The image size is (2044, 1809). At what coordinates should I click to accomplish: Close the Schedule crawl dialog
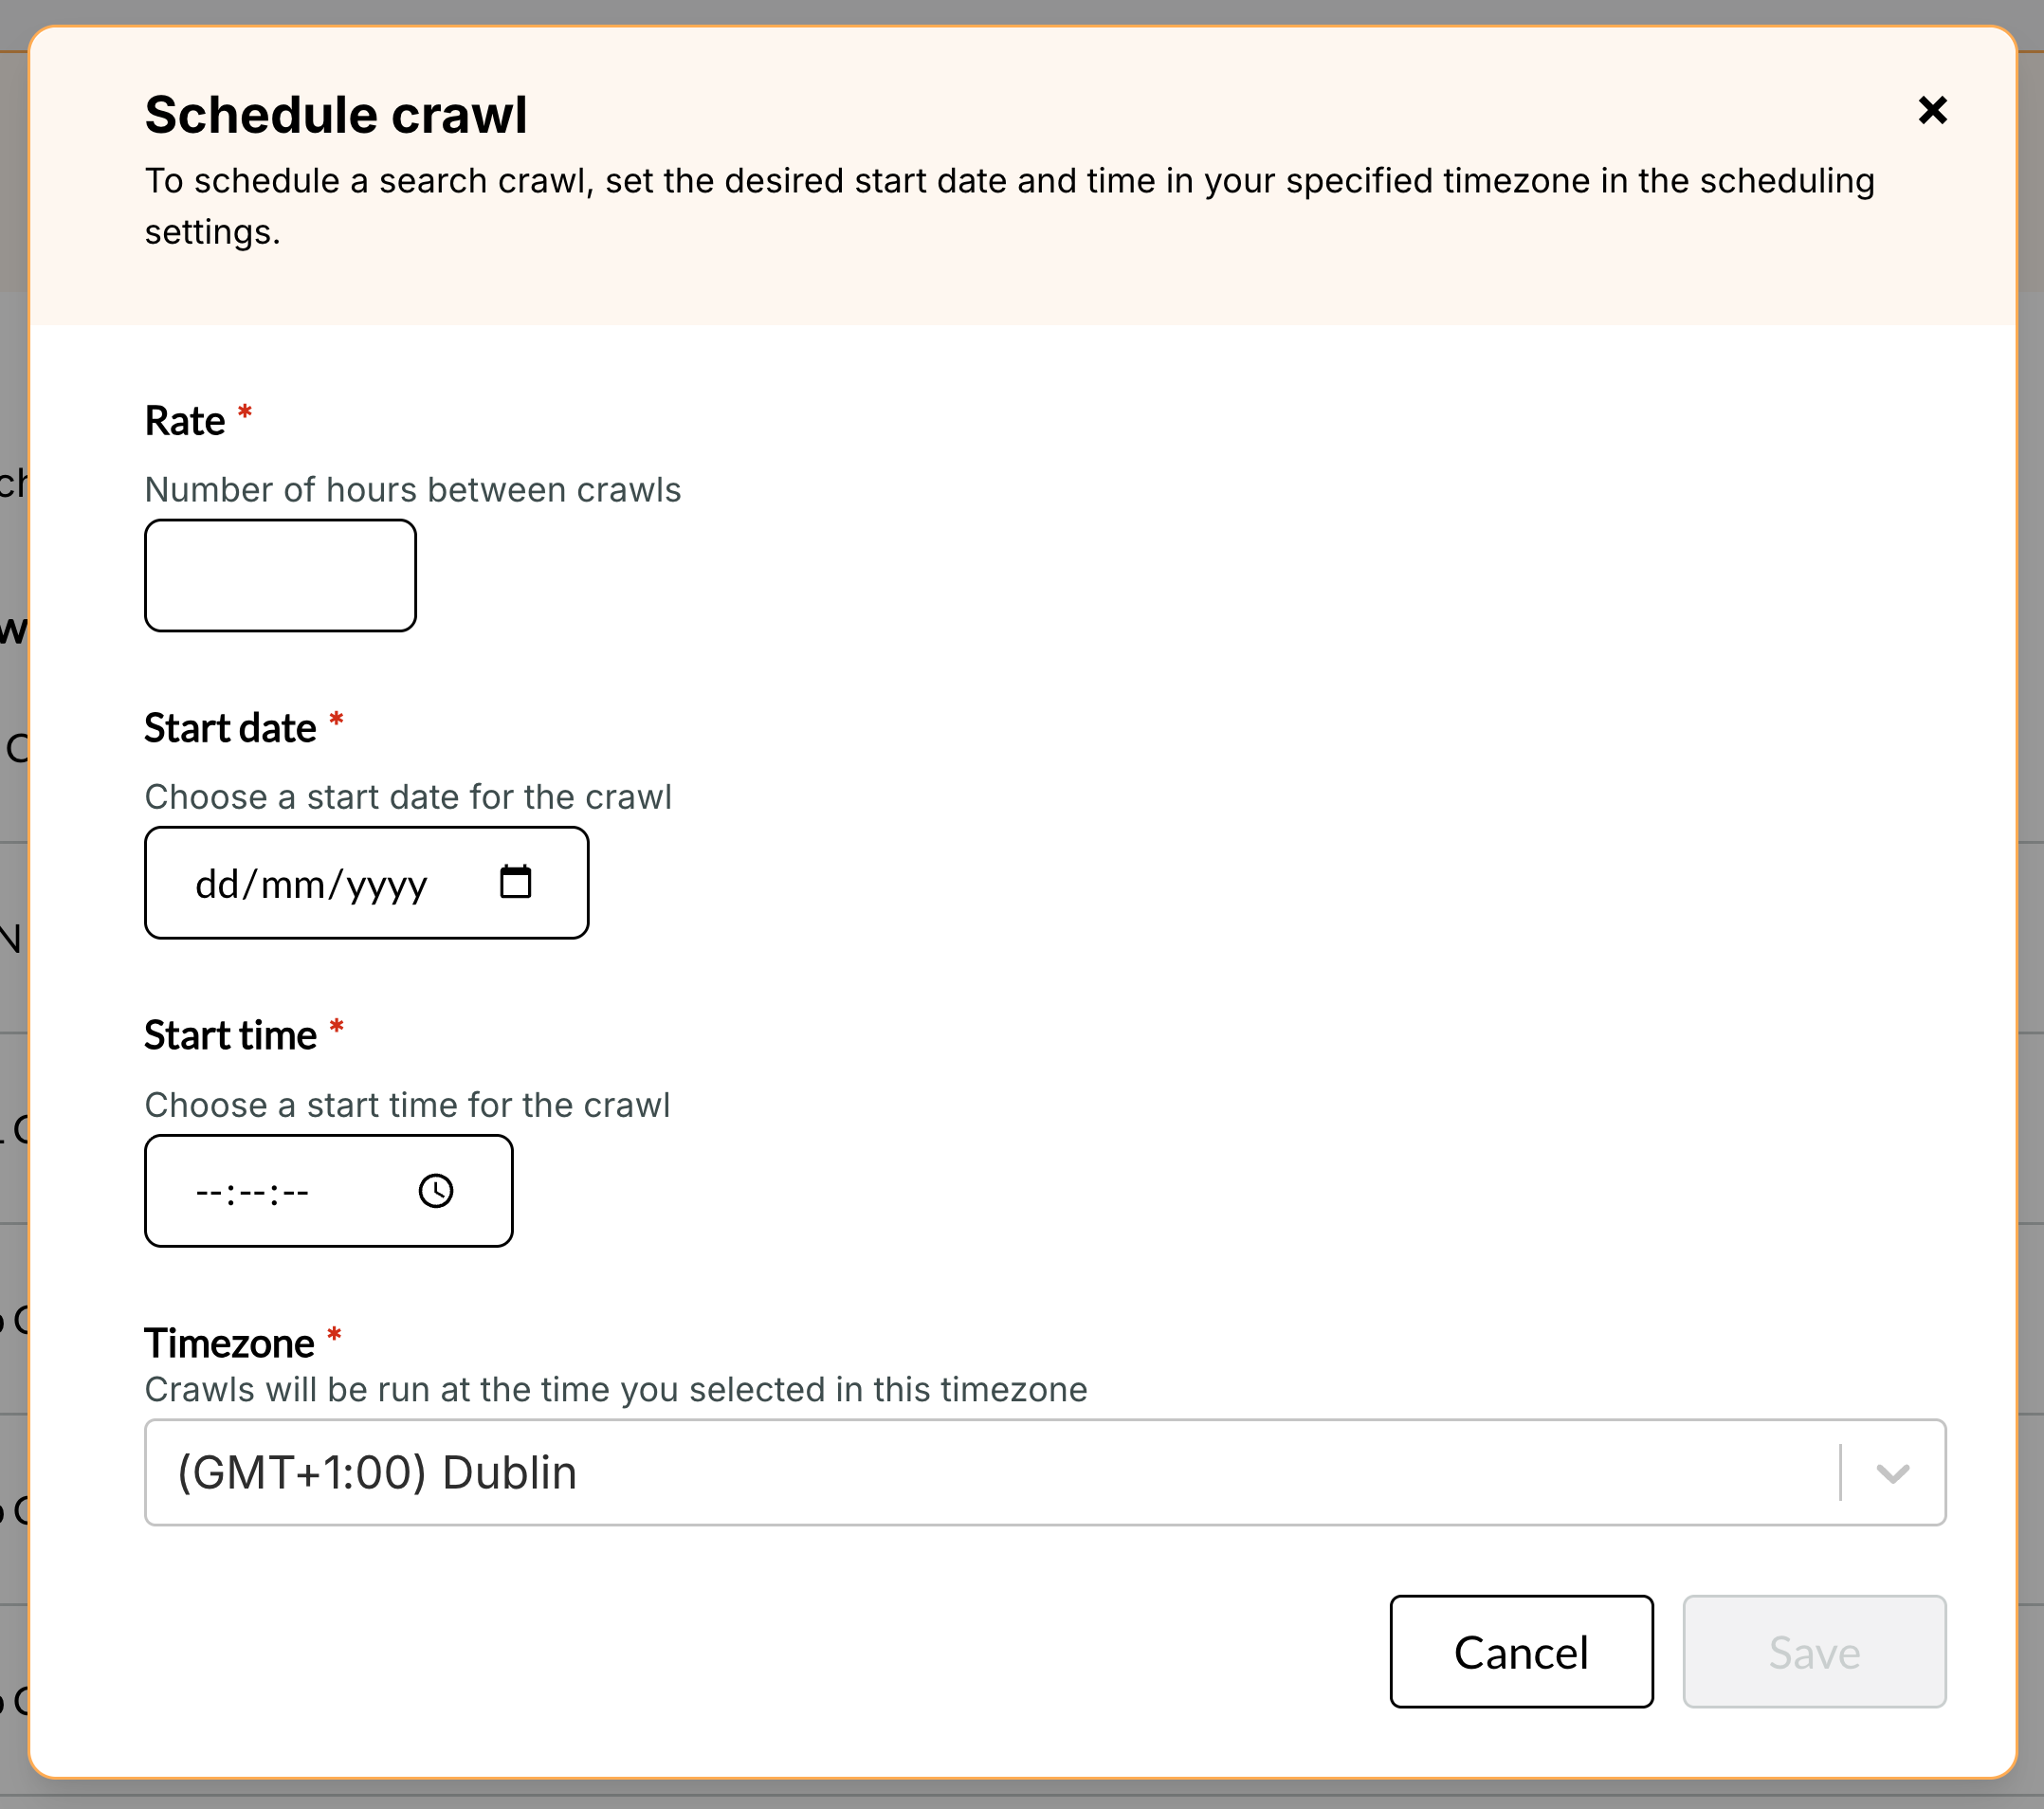pyautogui.click(x=1932, y=110)
